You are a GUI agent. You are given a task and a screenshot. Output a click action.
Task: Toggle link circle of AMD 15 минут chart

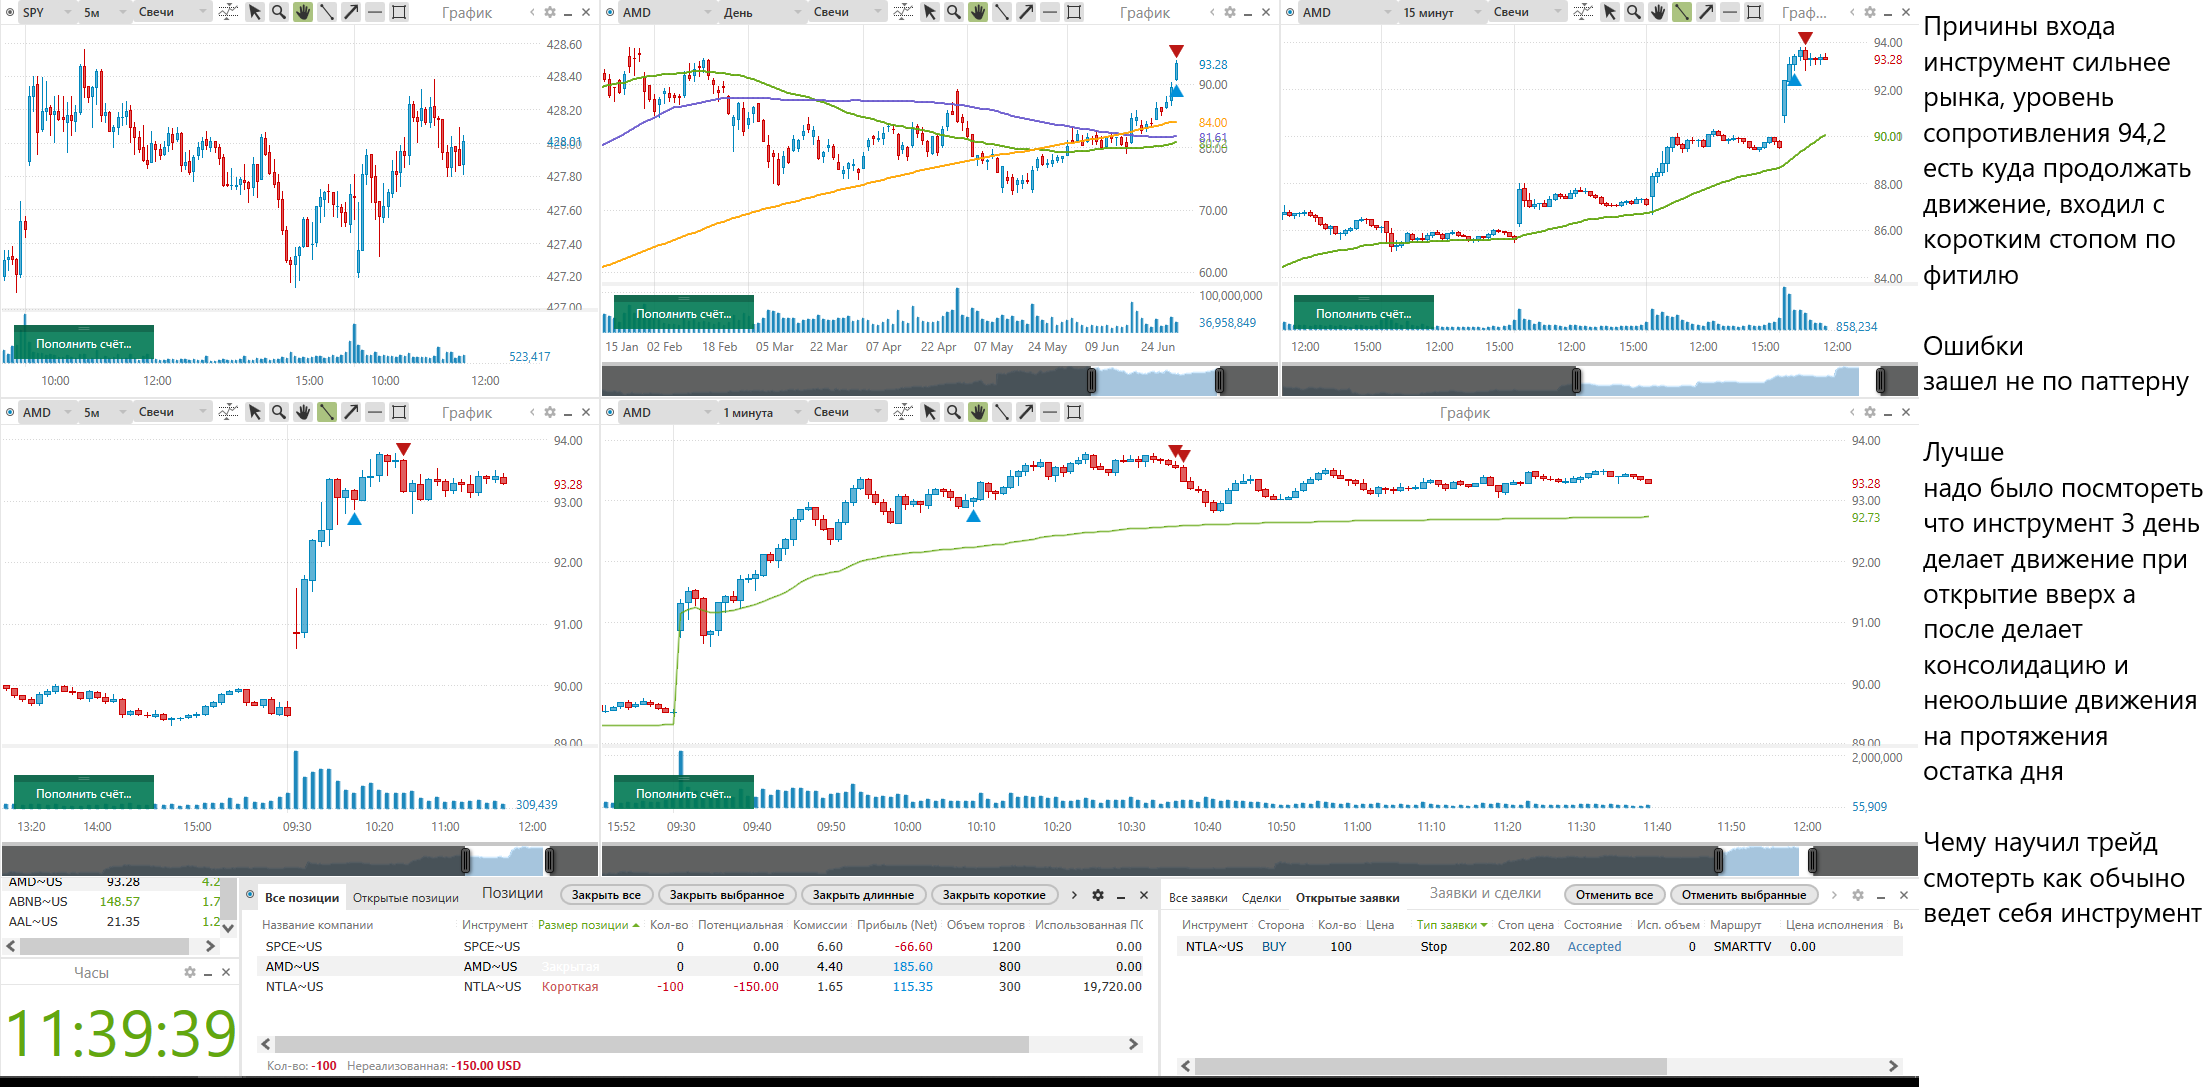(x=1290, y=12)
